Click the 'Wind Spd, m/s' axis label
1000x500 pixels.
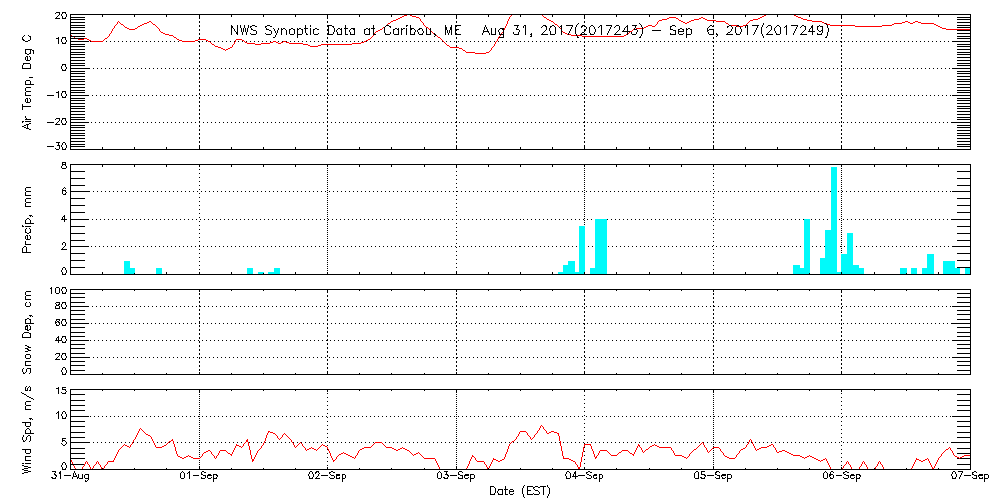(28, 428)
